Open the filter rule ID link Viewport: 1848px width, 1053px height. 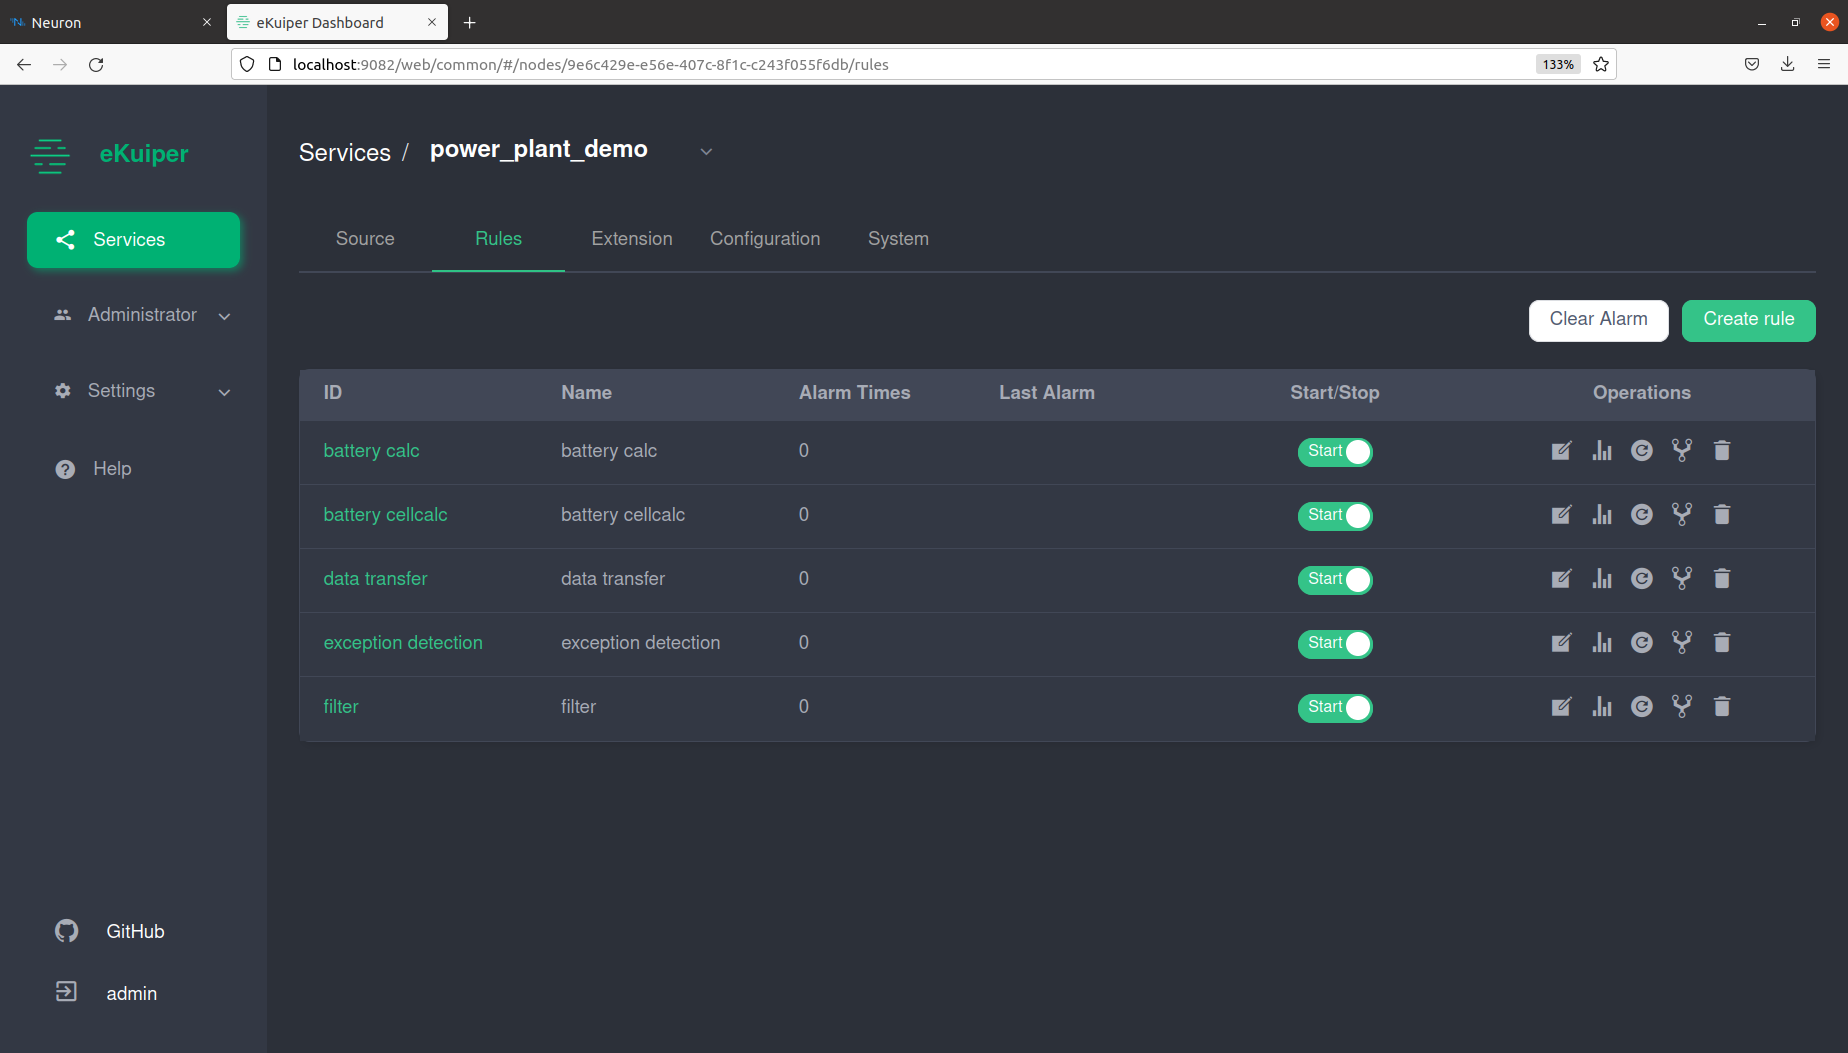[340, 707]
